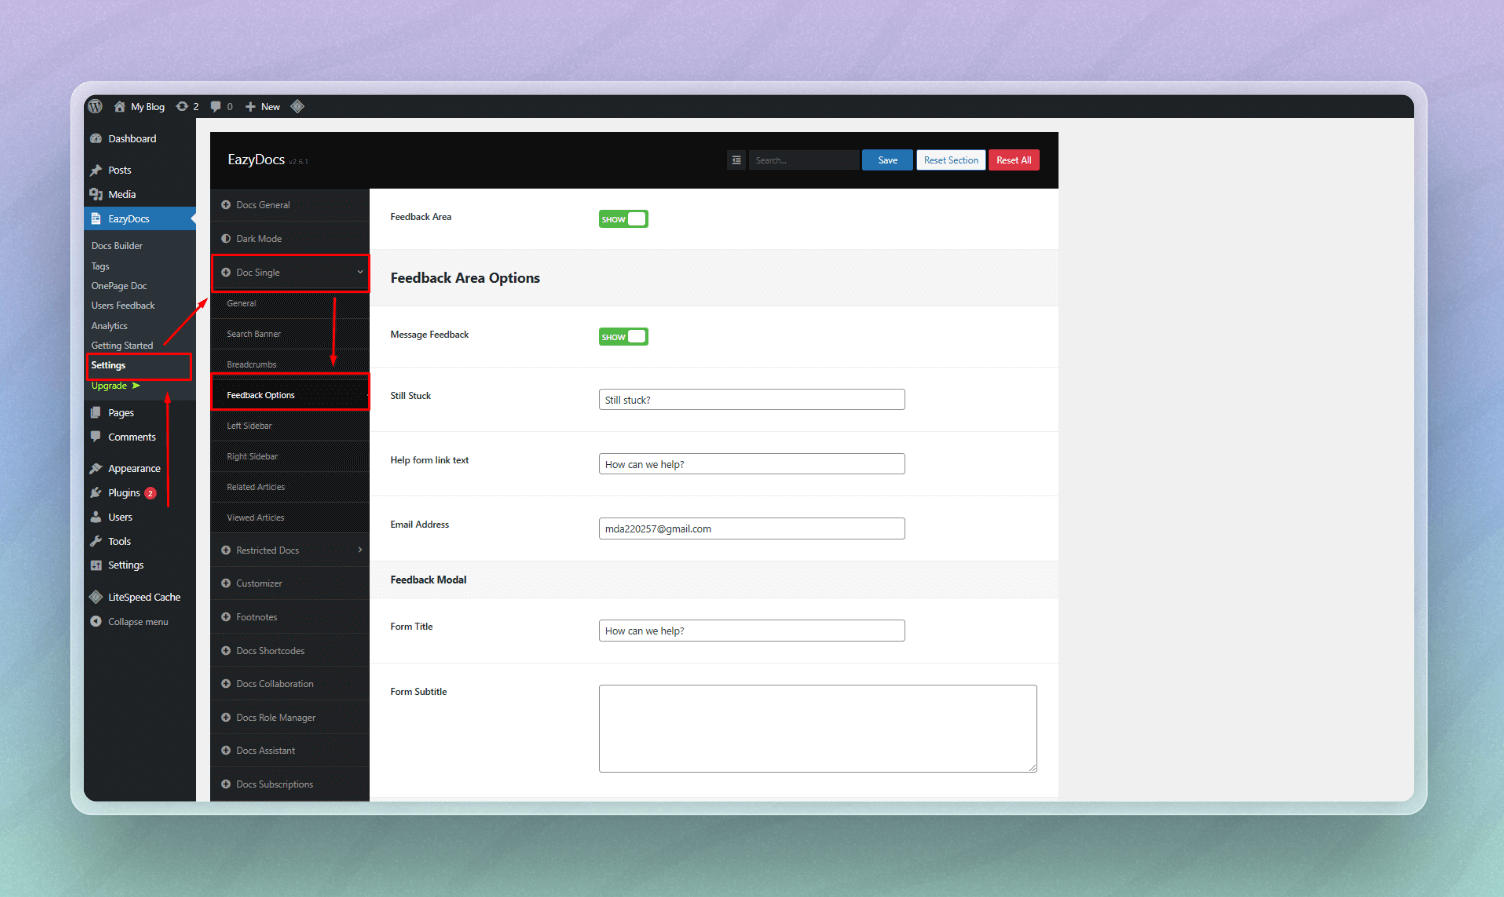
Task: Click the Reset Section button
Action: tap(951, 160)
